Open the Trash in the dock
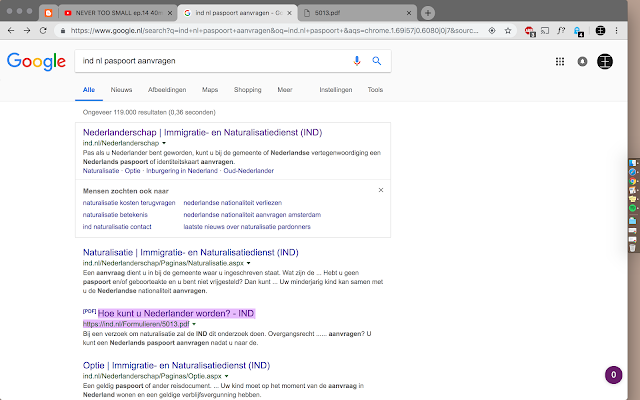The image size is (640, 400). (x=632, y=248)
